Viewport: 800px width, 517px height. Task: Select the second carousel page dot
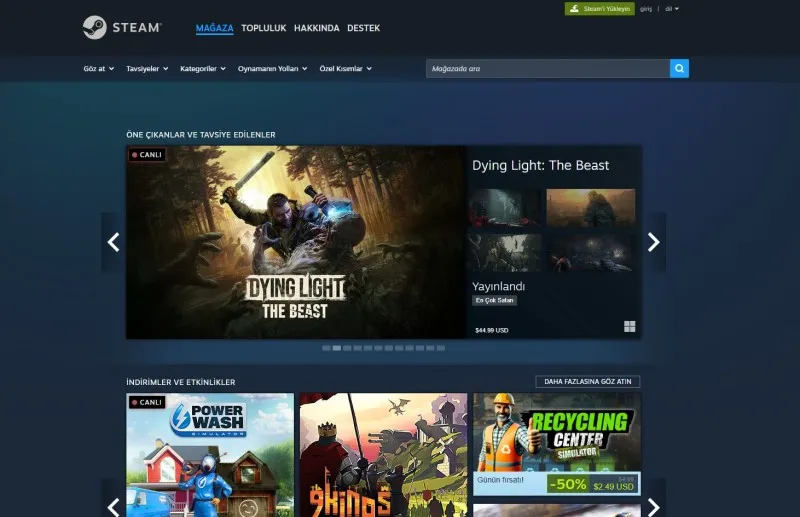(337, 348)
